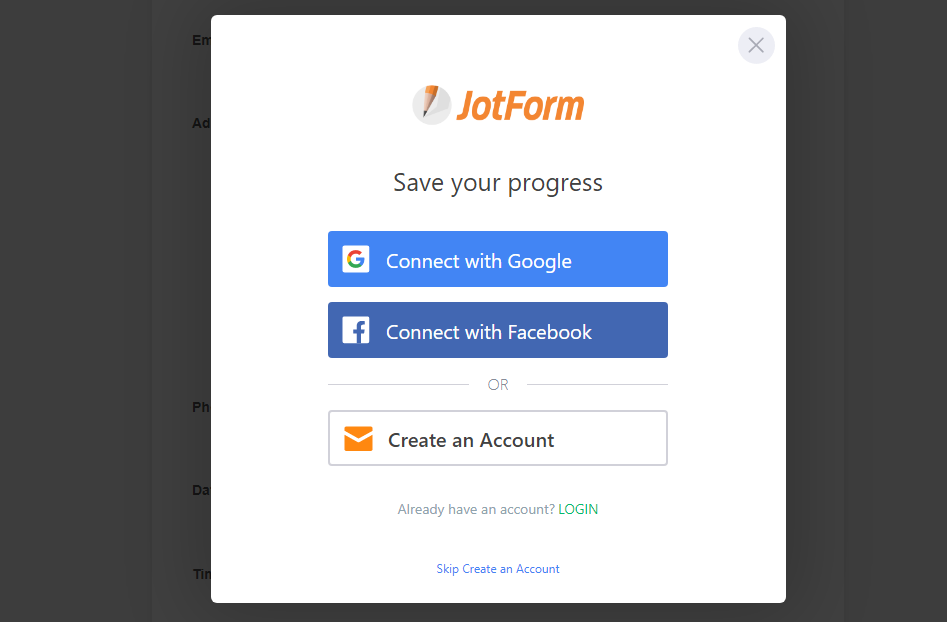Click the OR divider text
Viewport: 947px width, 622px height.
pos(498,385)
